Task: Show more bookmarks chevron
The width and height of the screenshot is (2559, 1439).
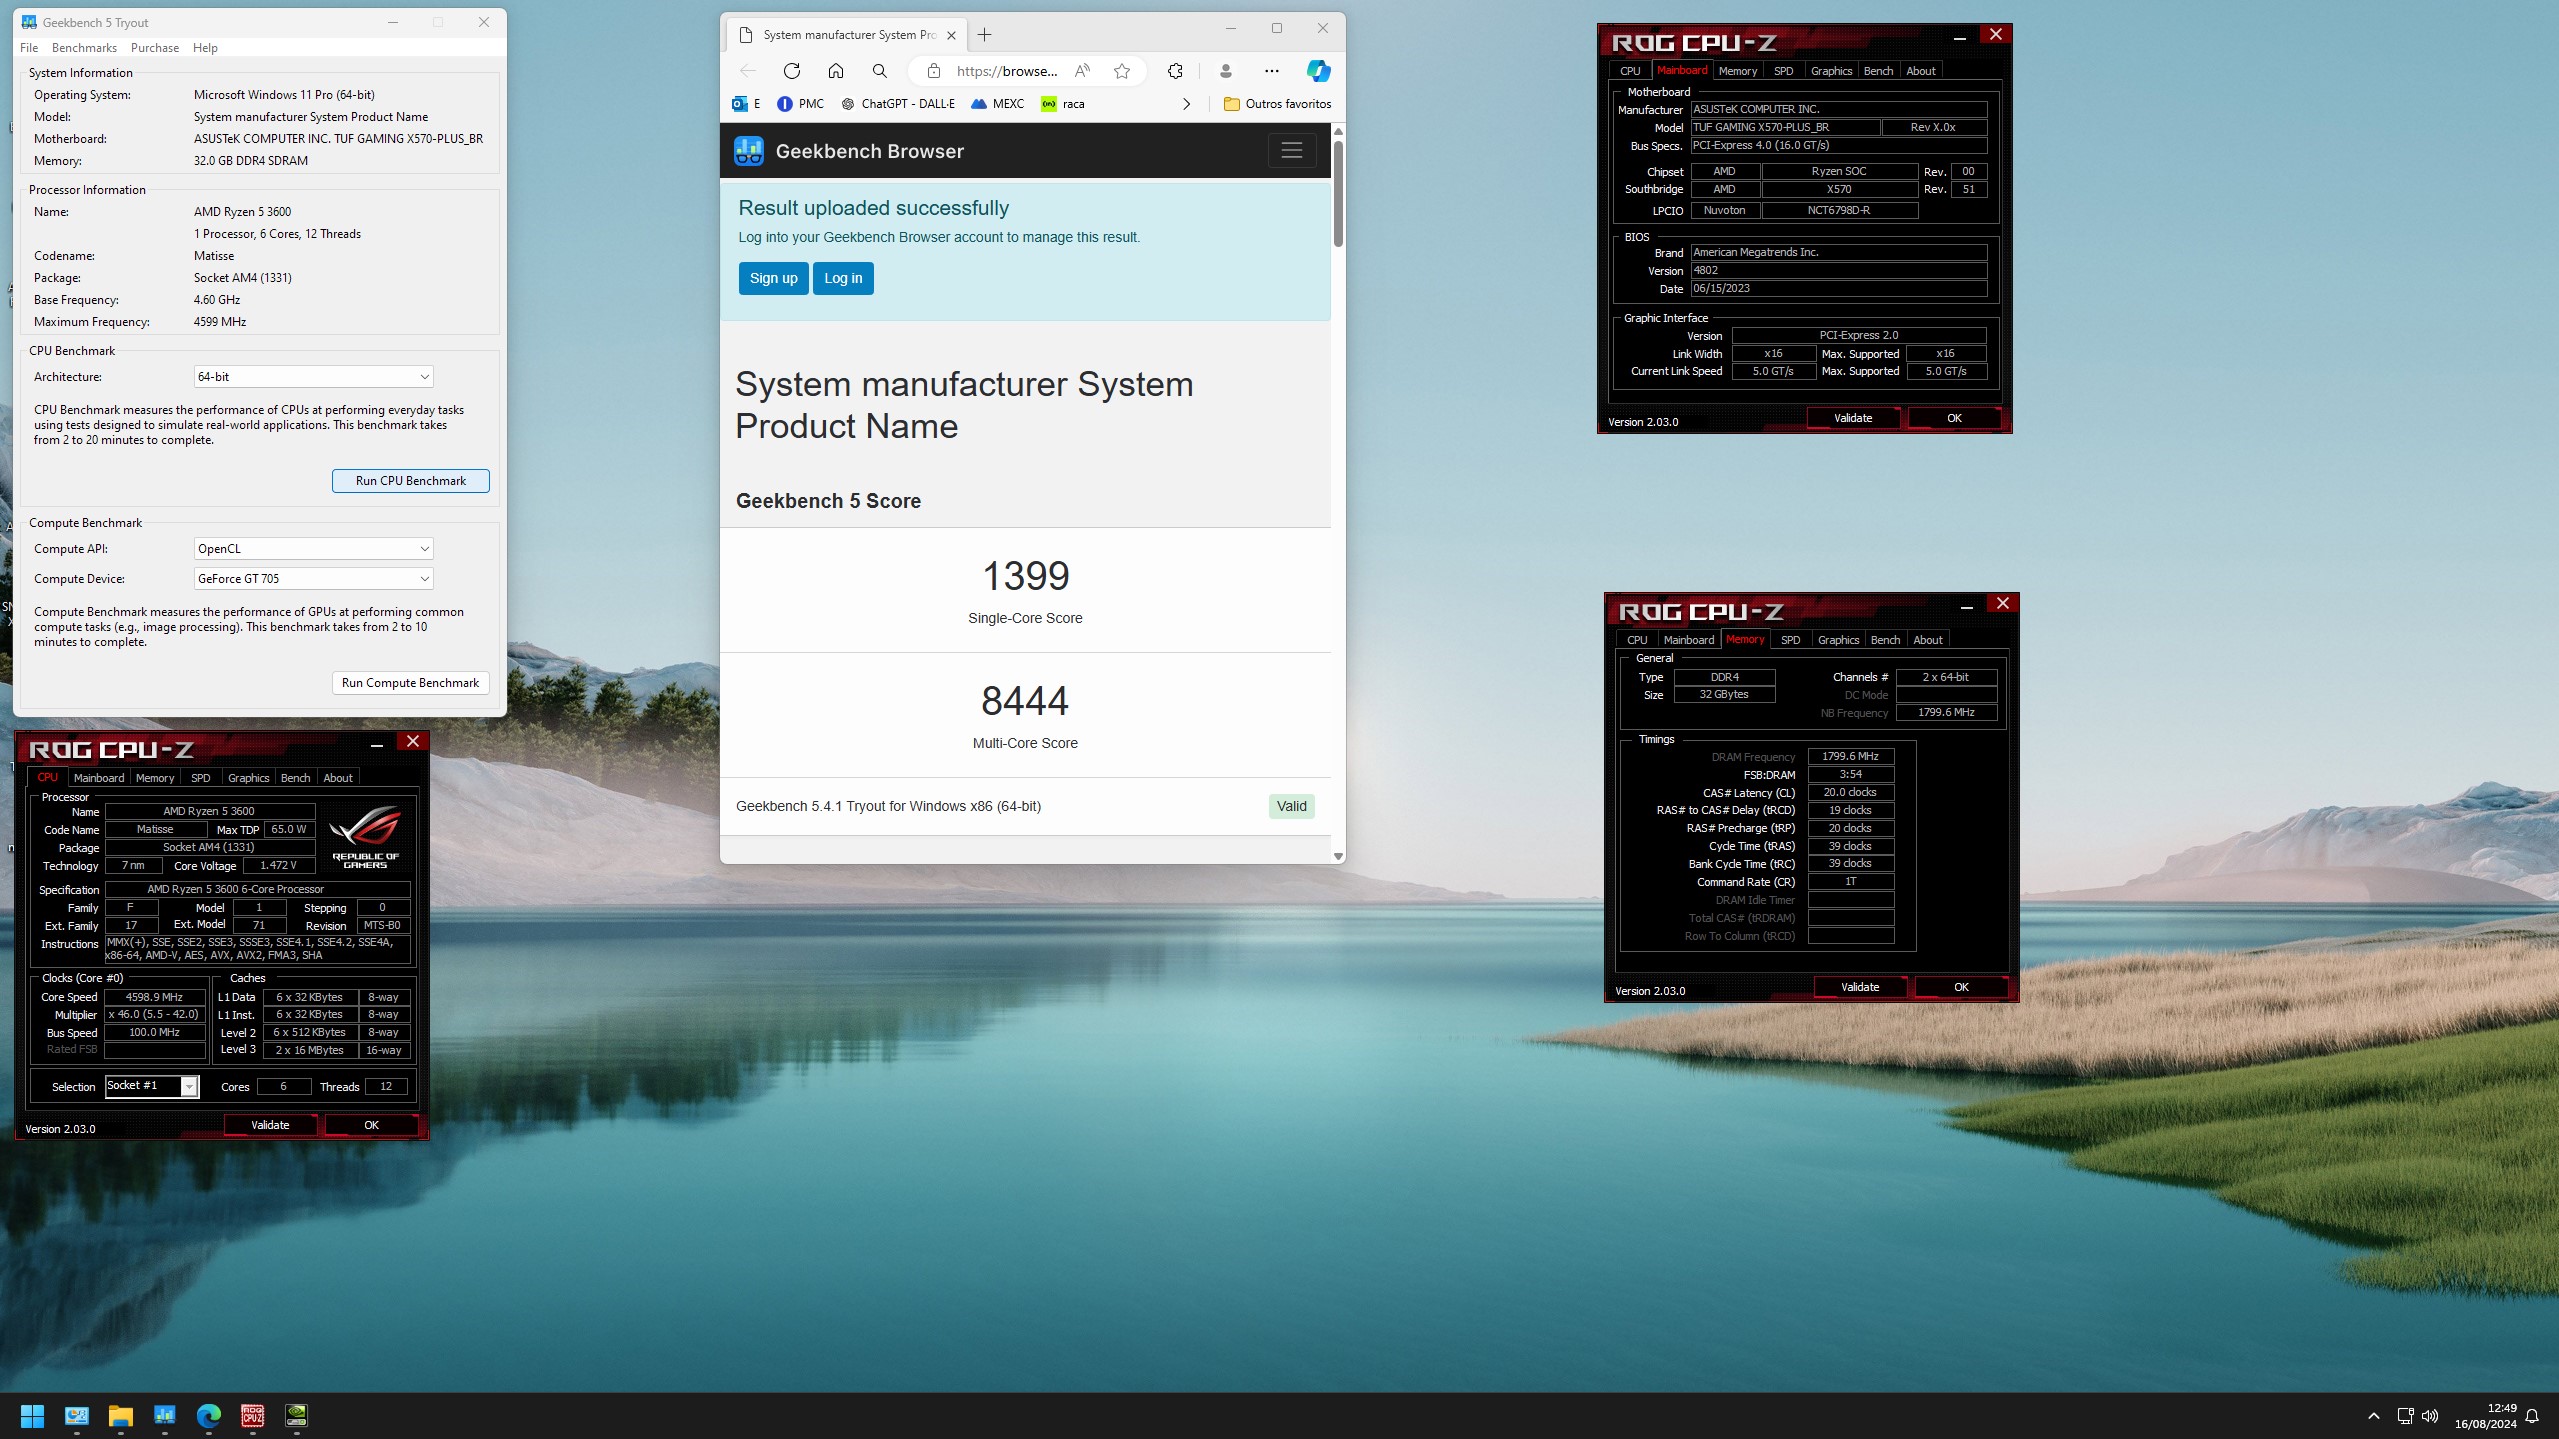Action: (1187, 104)
